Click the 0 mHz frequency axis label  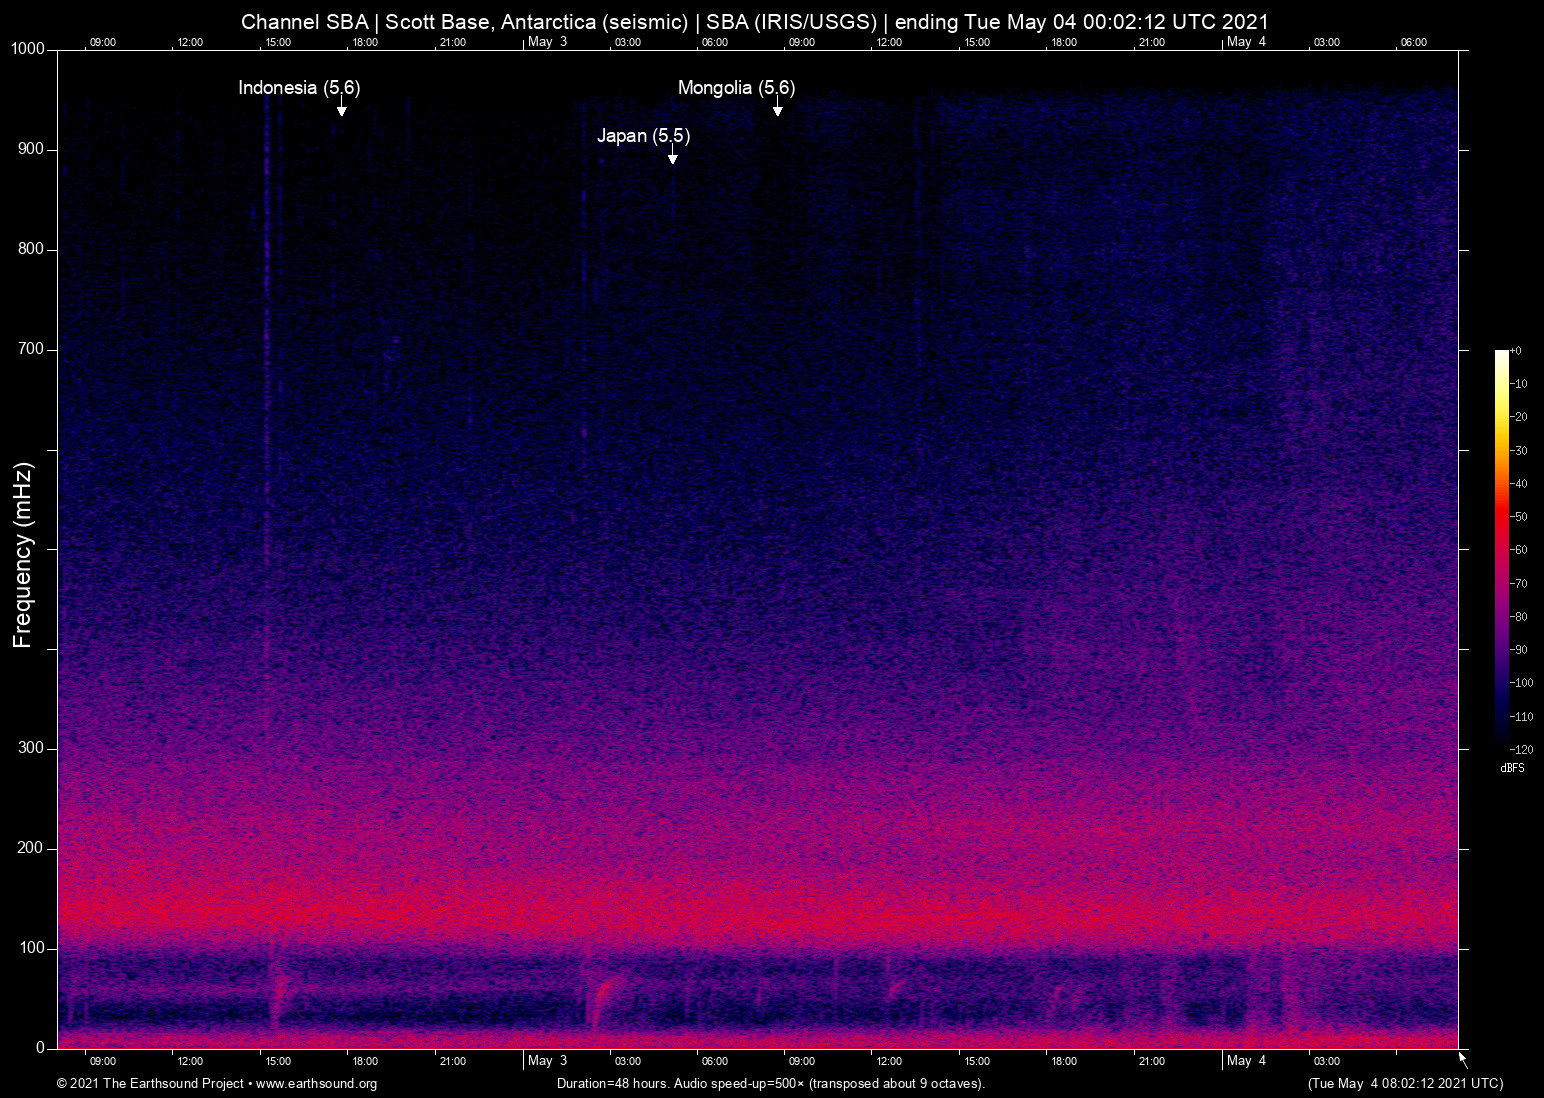point(42,1047)
